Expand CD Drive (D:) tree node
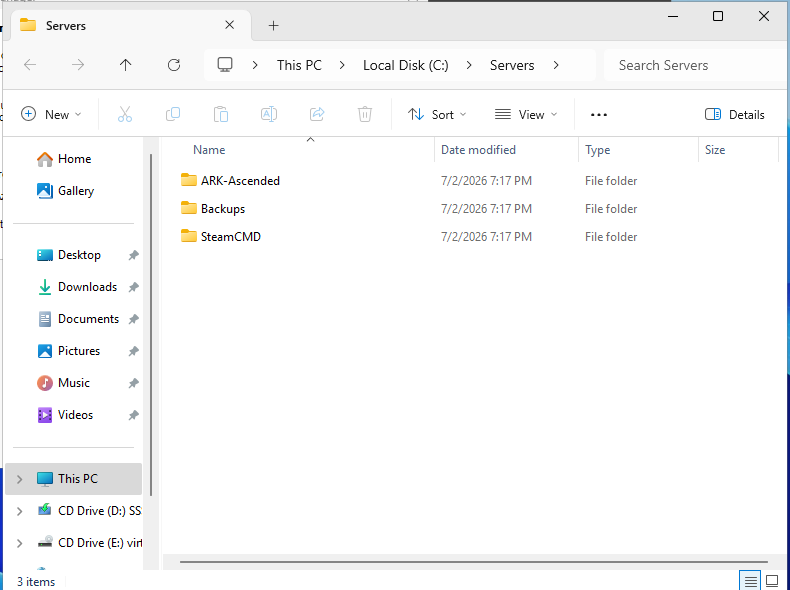790x590 pixels. [20, 511]
